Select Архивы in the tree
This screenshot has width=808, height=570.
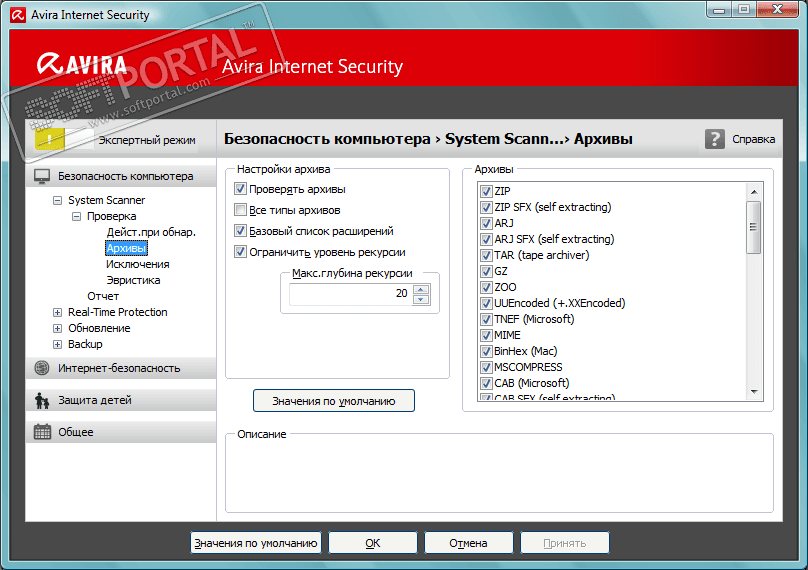(126, 248)
